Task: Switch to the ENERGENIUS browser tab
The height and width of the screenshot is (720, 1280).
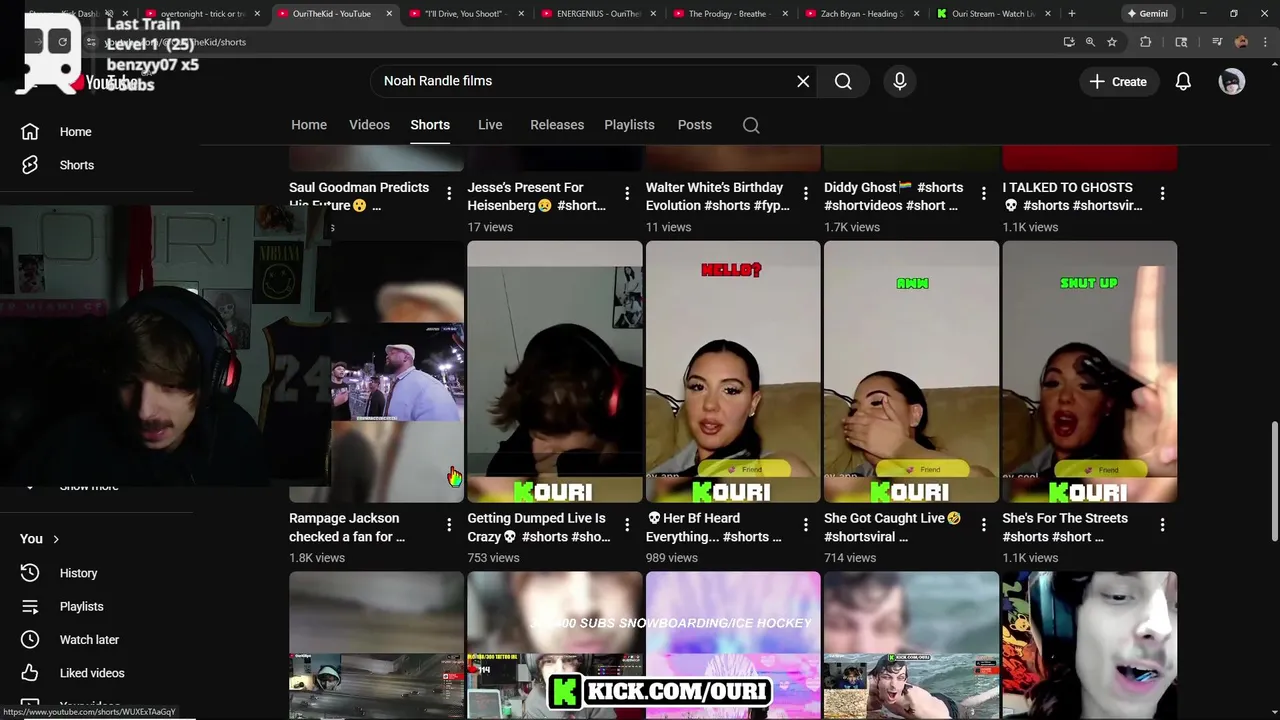Action: point(598,14)
